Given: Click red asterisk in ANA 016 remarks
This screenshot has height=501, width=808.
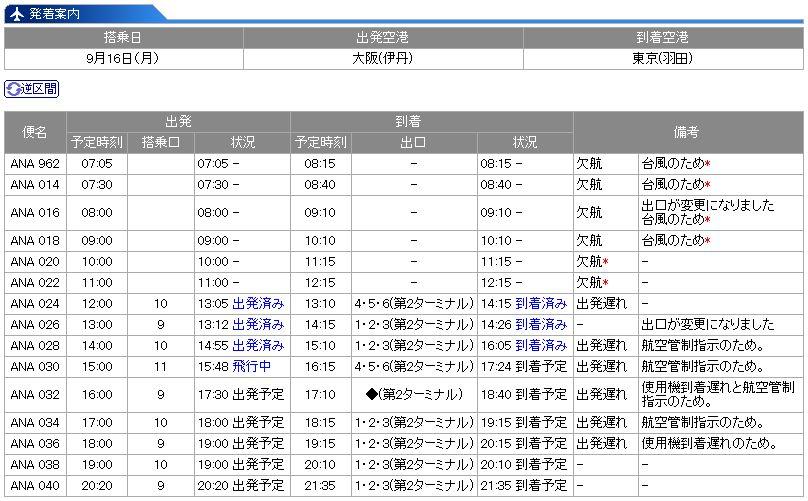Looking at the screenshot, I should tap(707, 220).
